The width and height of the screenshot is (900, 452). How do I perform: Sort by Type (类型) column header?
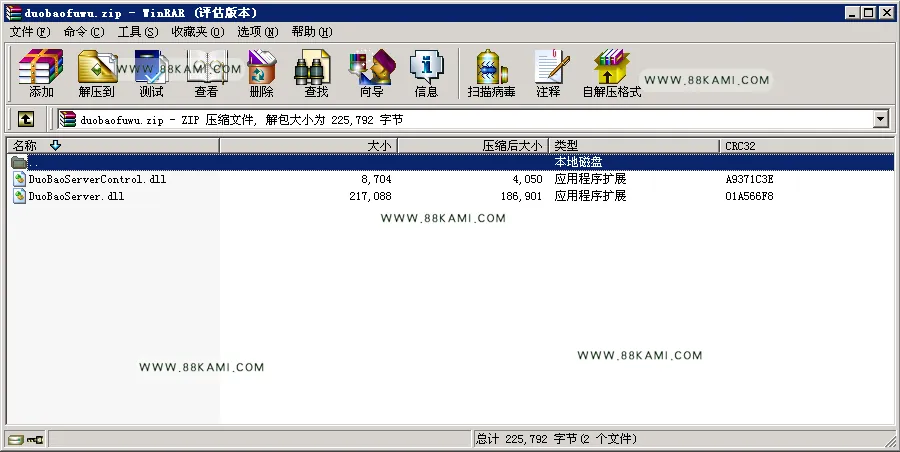(634, 146)
